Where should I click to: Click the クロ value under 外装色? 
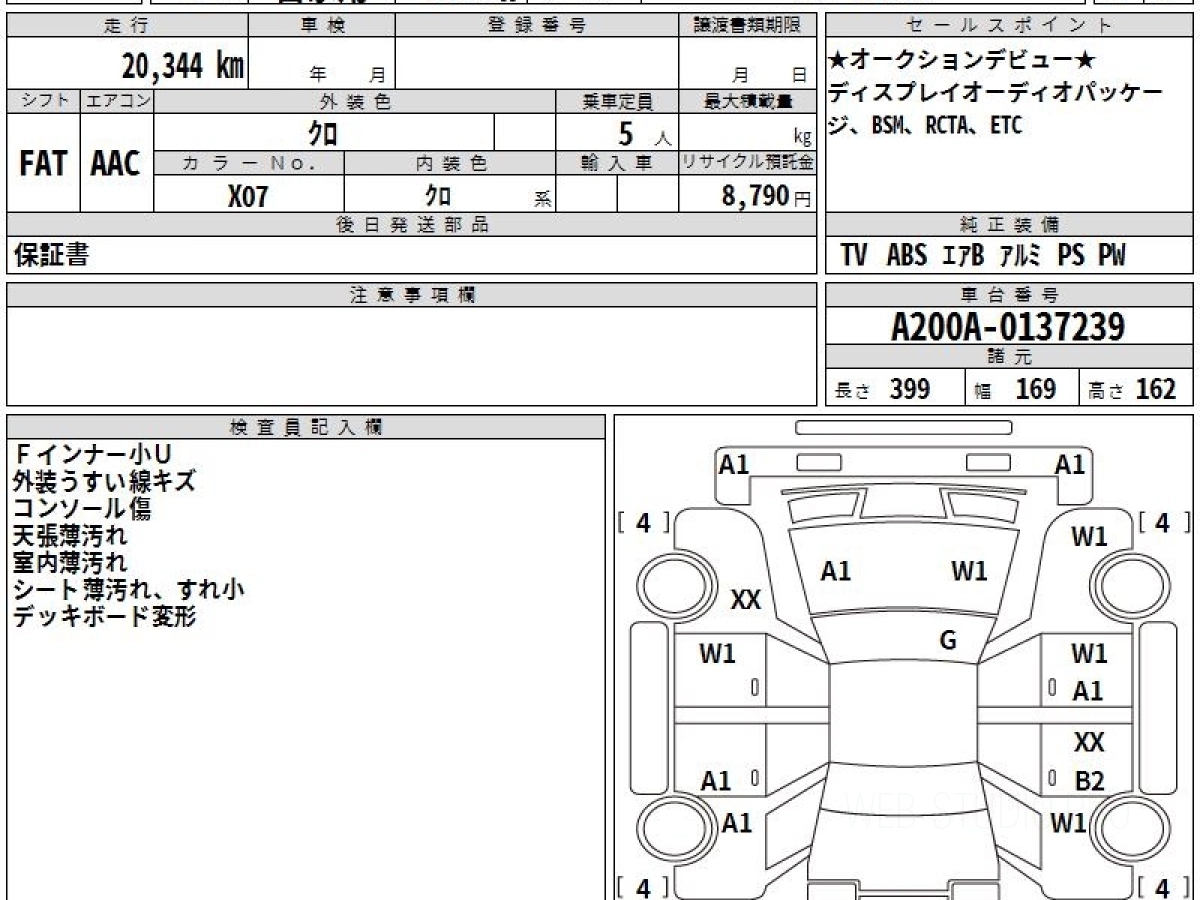[x=323, y=133]
